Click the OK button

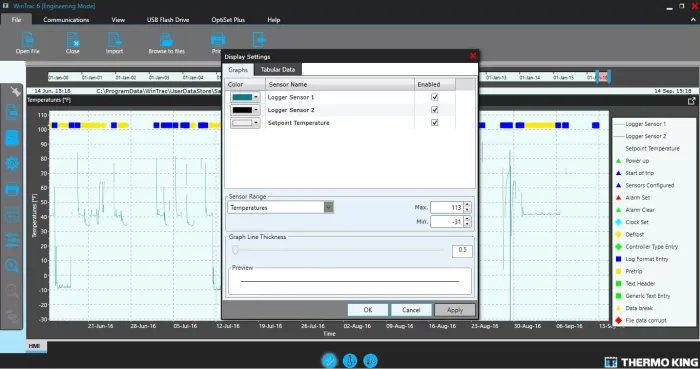[368, 310]
